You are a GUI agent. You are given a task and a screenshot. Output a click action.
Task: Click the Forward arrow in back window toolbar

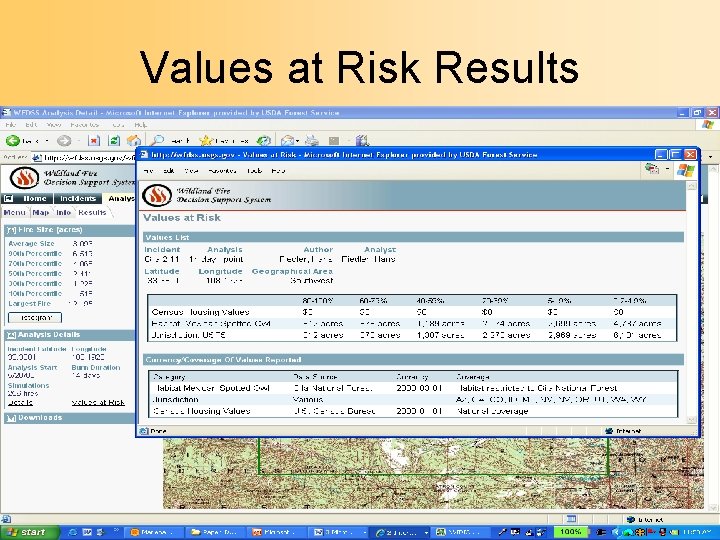click(64, 141)
